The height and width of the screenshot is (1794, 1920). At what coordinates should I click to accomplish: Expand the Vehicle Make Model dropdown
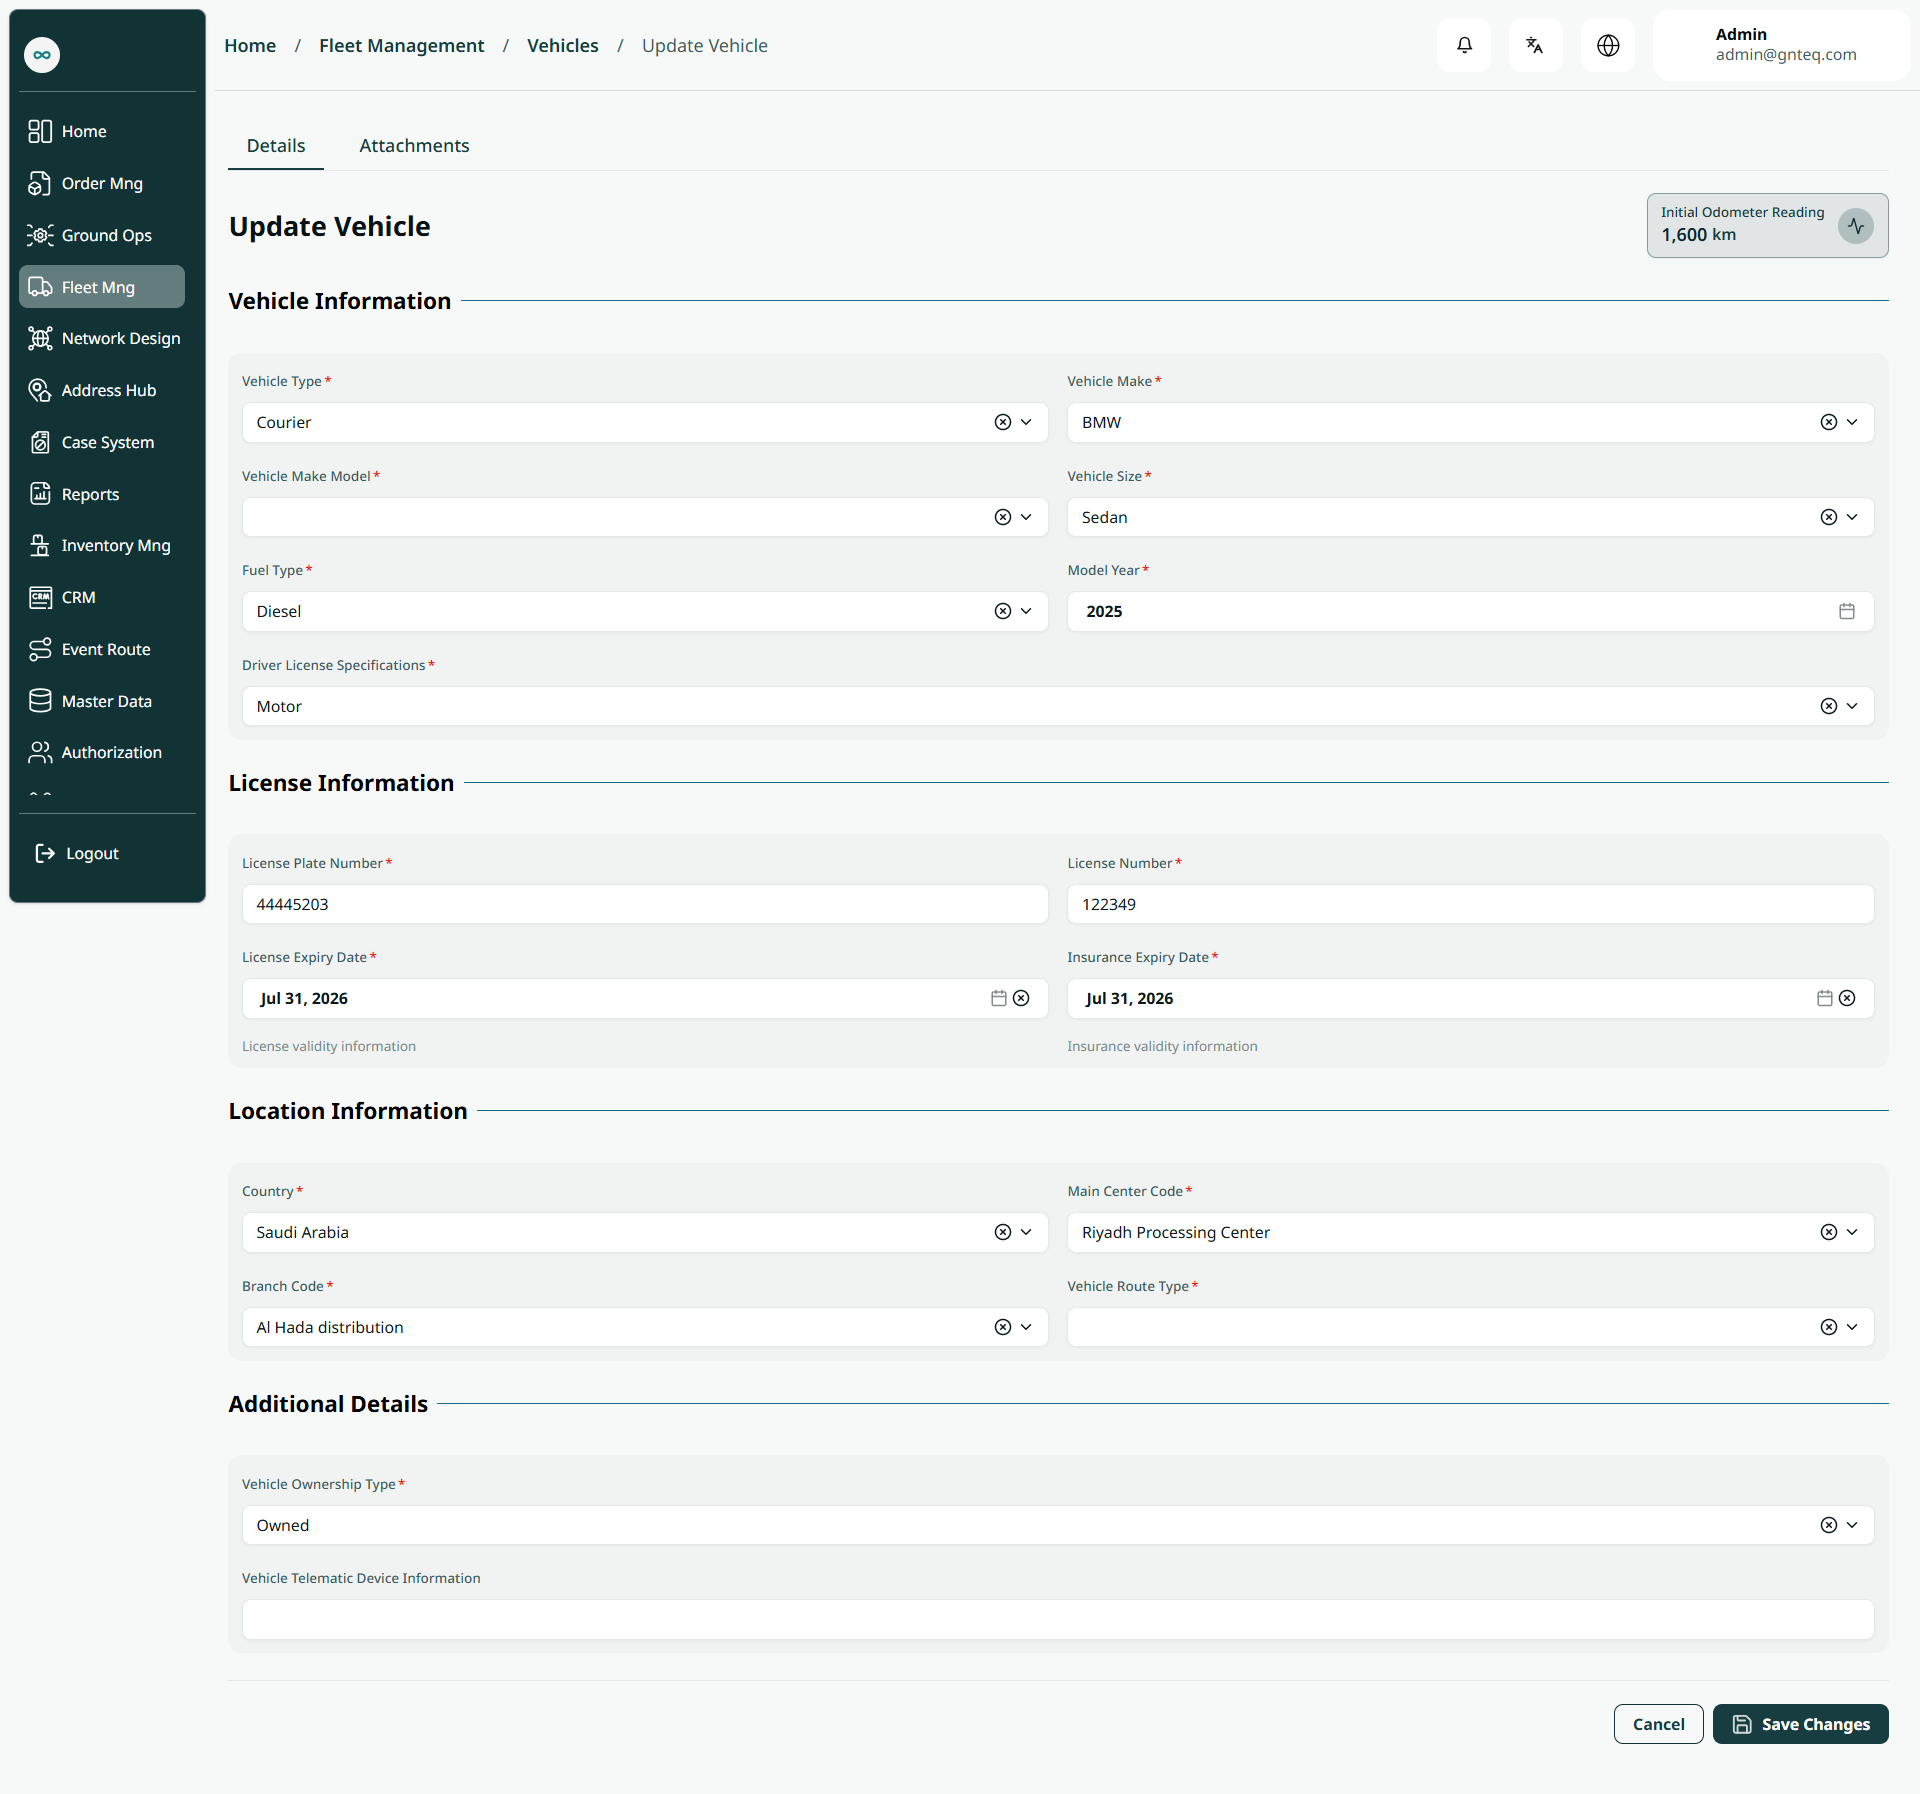1026,517
